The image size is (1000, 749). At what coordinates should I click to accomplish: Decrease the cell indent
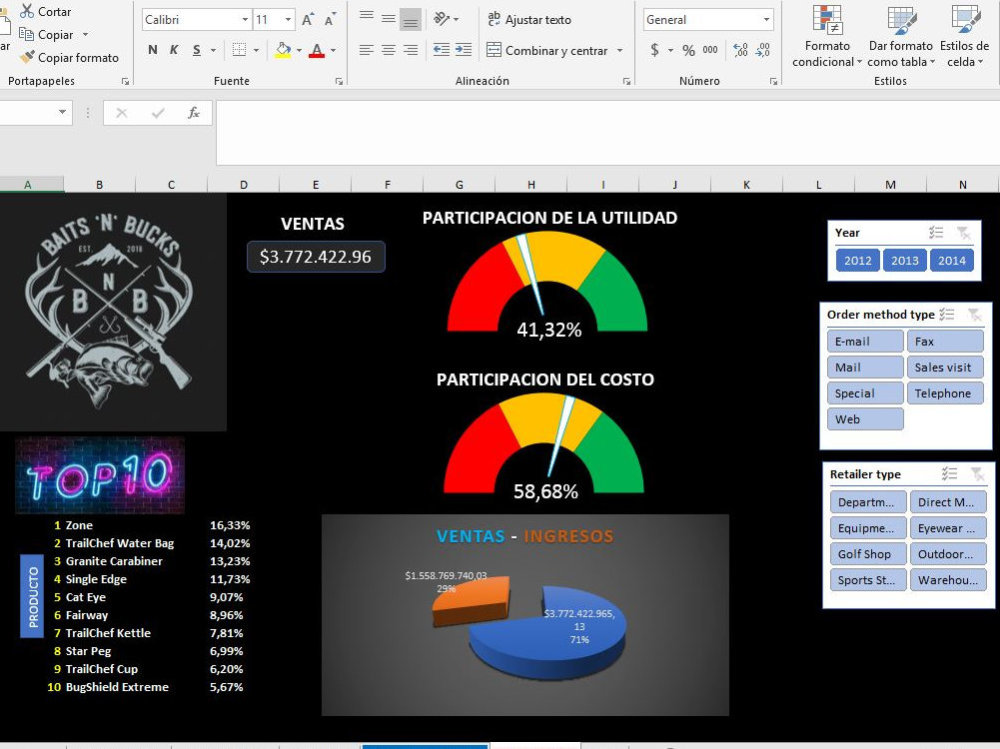click(441, 50)
